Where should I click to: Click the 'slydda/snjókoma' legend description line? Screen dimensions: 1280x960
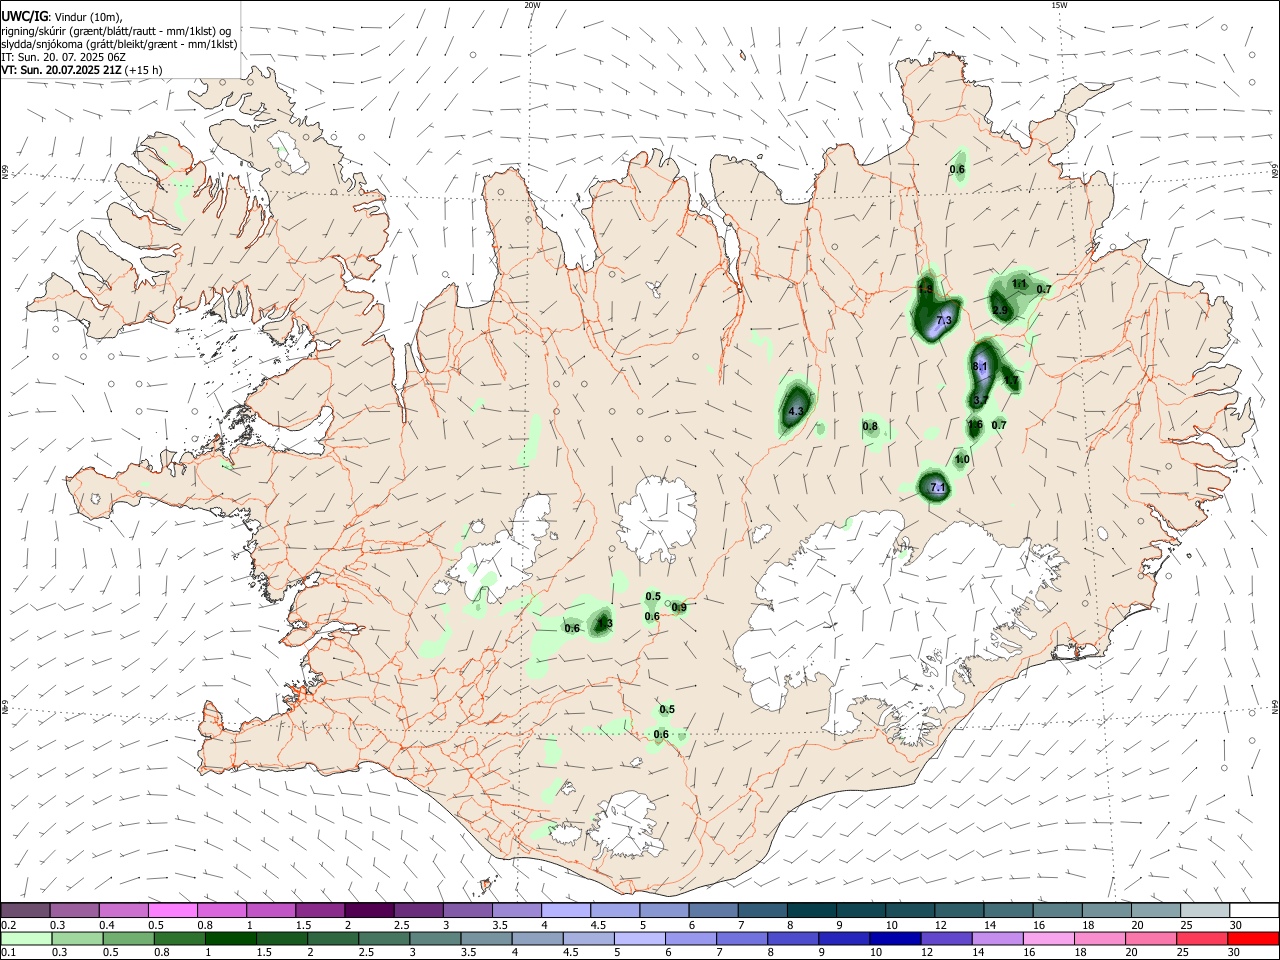(120, 44)
